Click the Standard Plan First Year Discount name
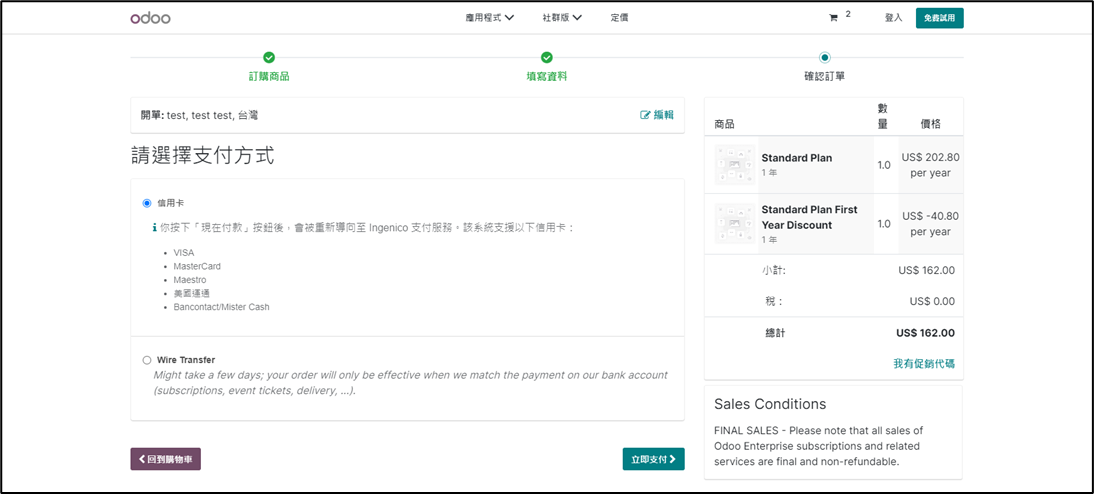1094x494 pixels. [809, 217]
